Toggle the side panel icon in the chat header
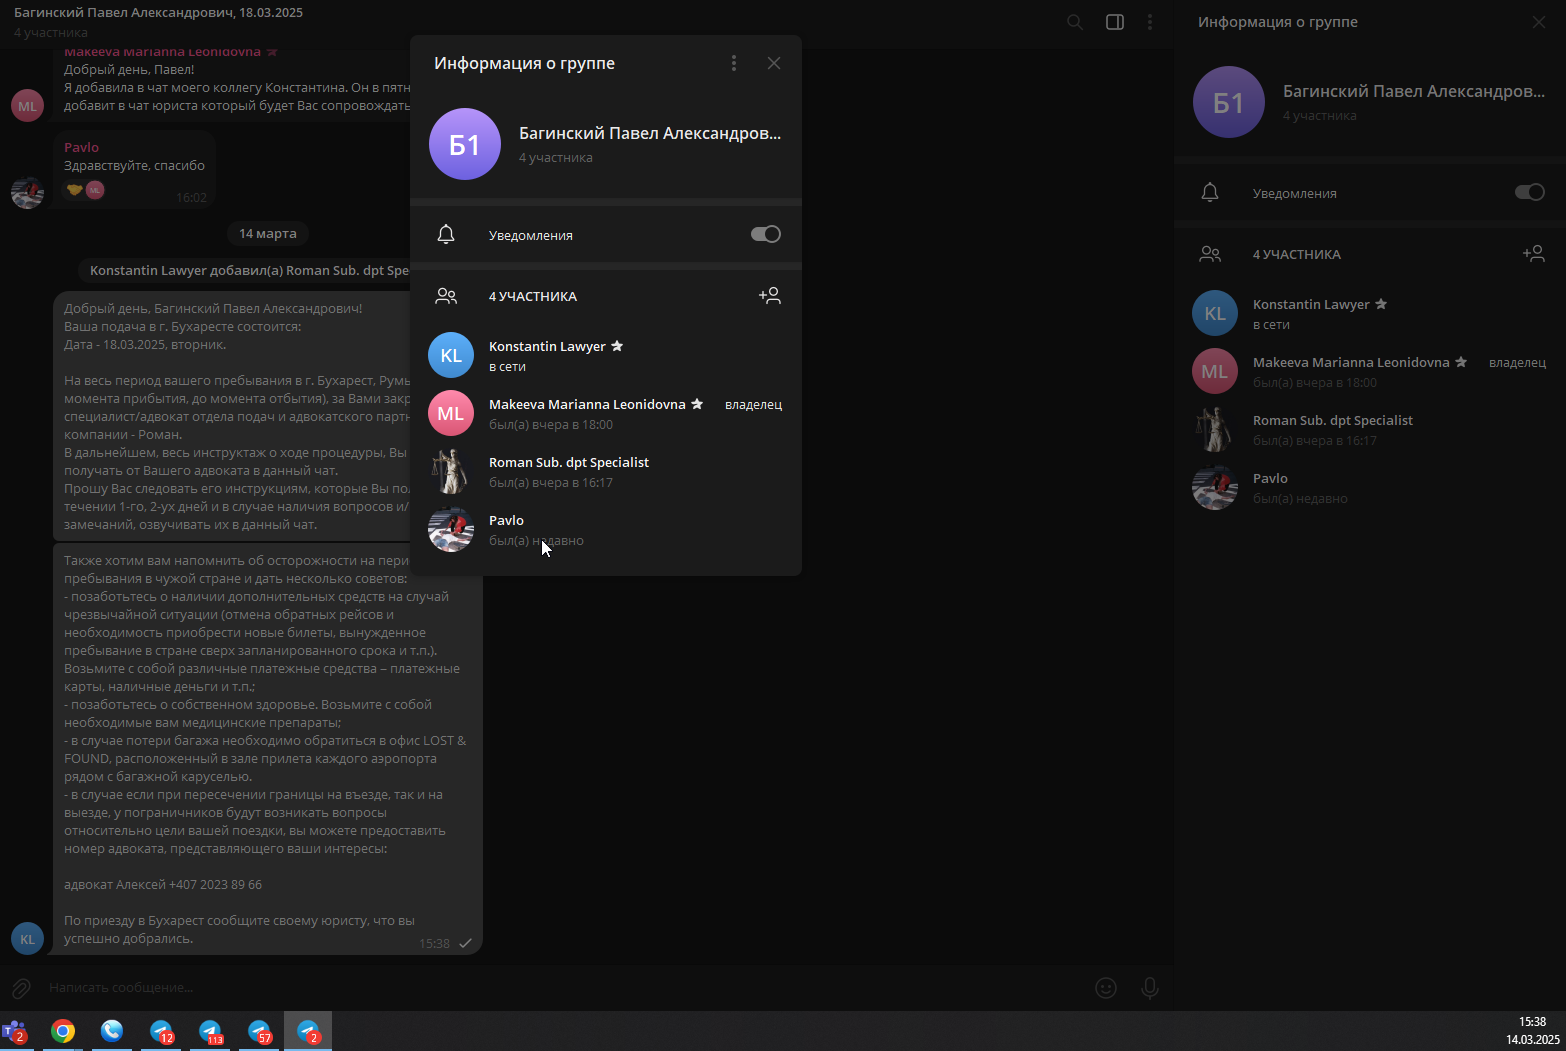 tap(1115, 22)
